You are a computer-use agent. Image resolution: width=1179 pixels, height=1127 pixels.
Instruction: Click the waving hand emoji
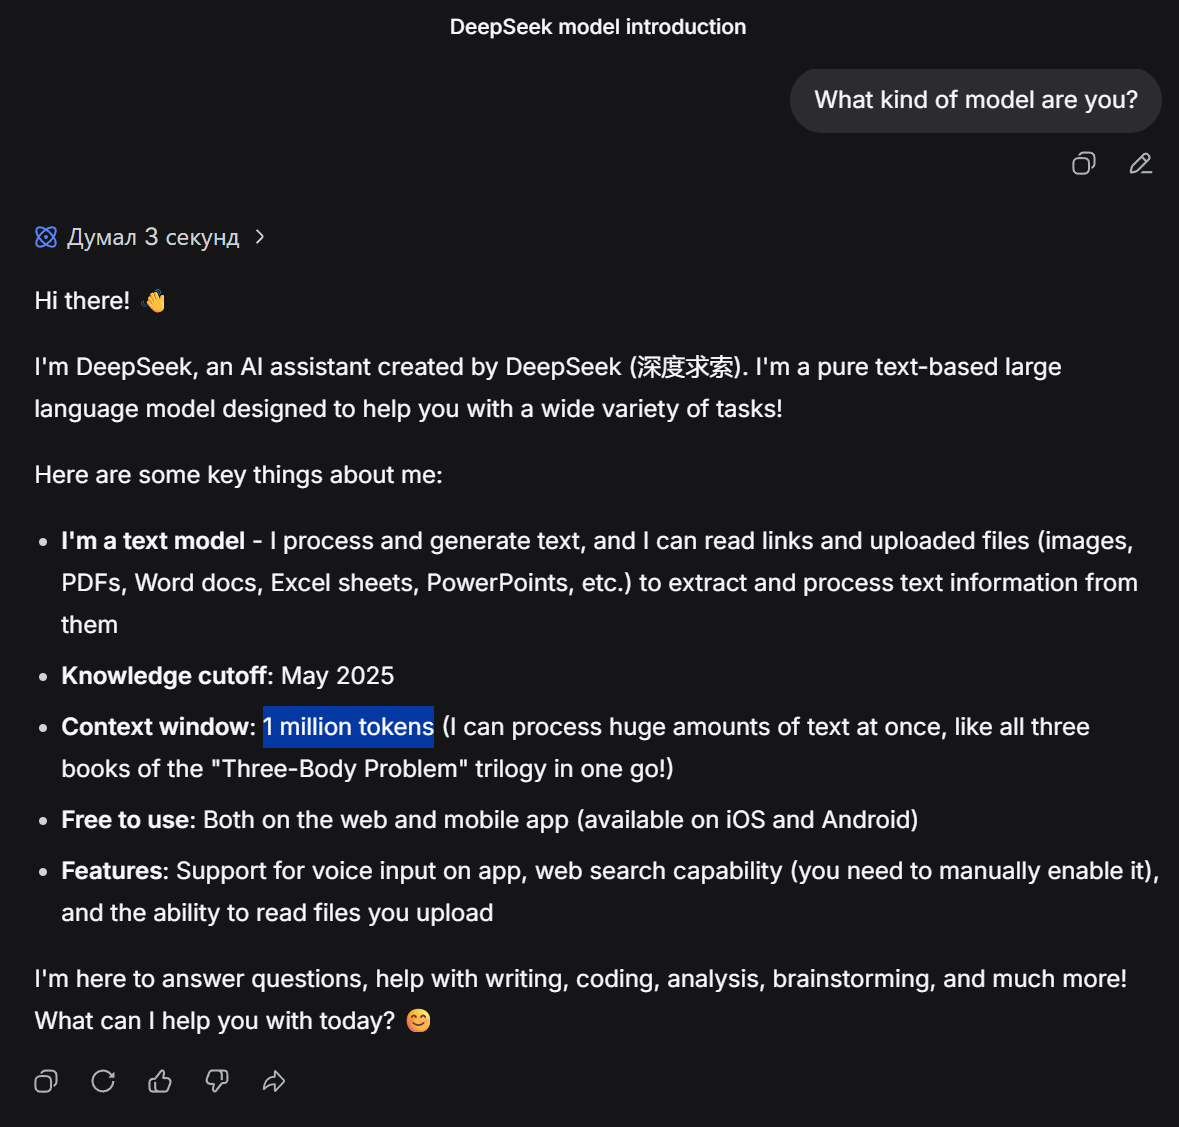pyautogui.click(x=155, y=301)
